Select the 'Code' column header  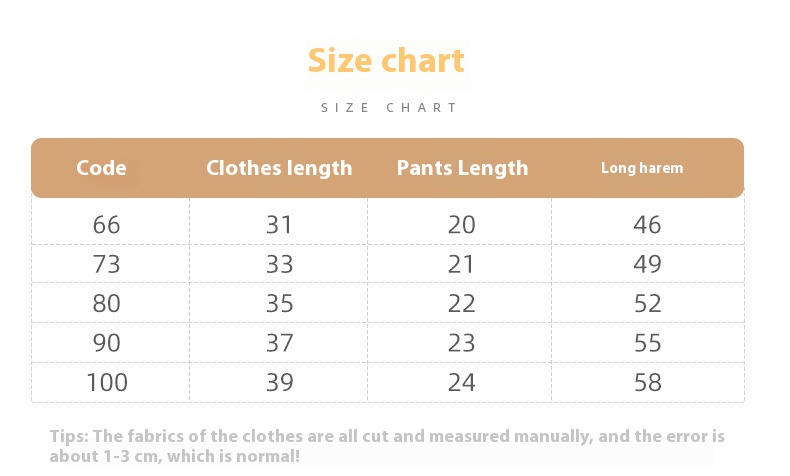click(102, 168)
